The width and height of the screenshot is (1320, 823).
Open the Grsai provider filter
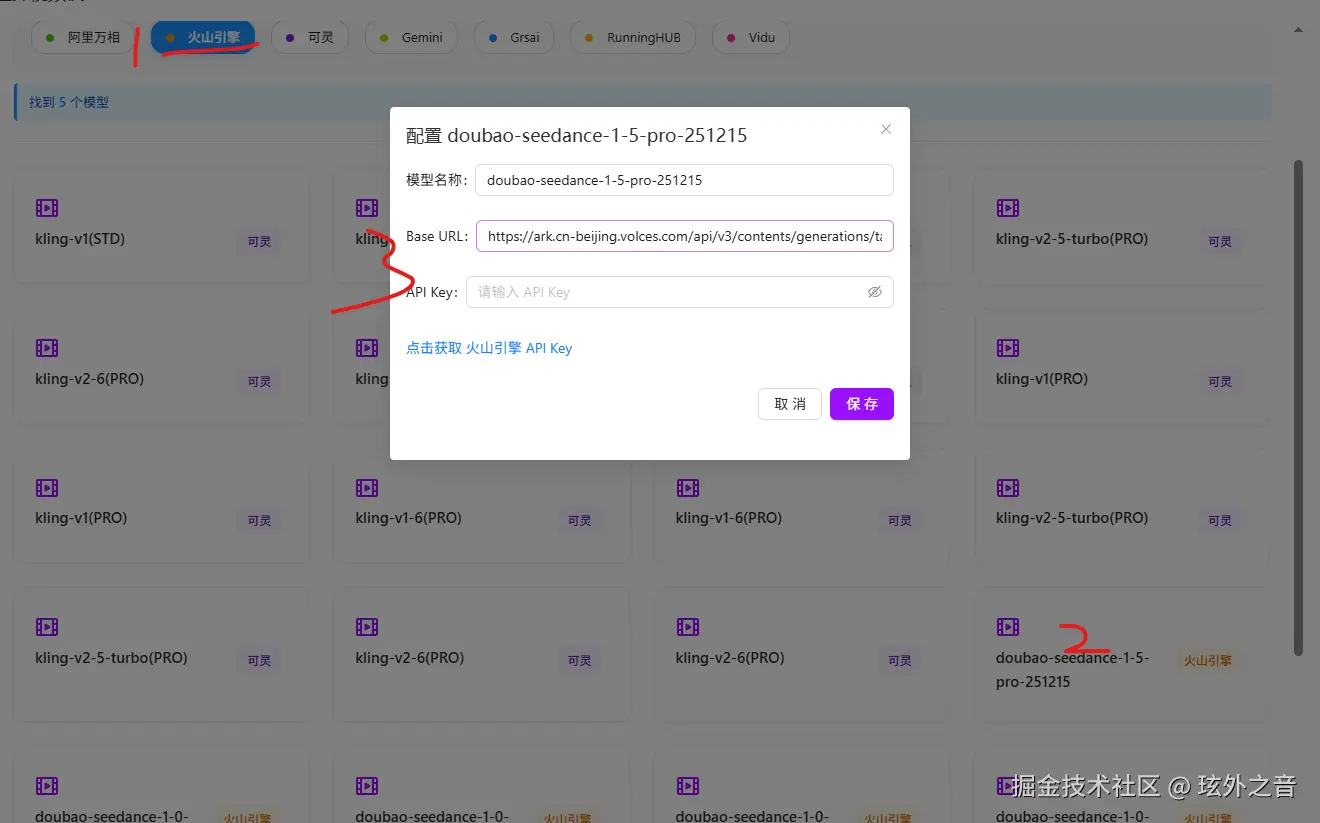(x=513, y=37)
